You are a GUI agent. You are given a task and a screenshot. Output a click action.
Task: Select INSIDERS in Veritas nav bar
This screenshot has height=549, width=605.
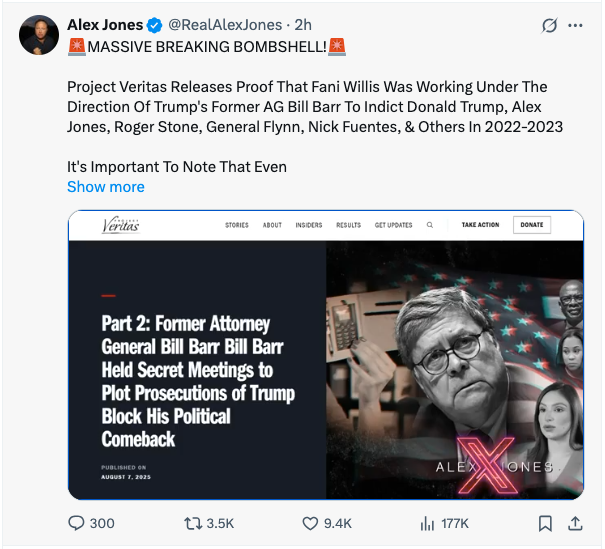(309, 225)
